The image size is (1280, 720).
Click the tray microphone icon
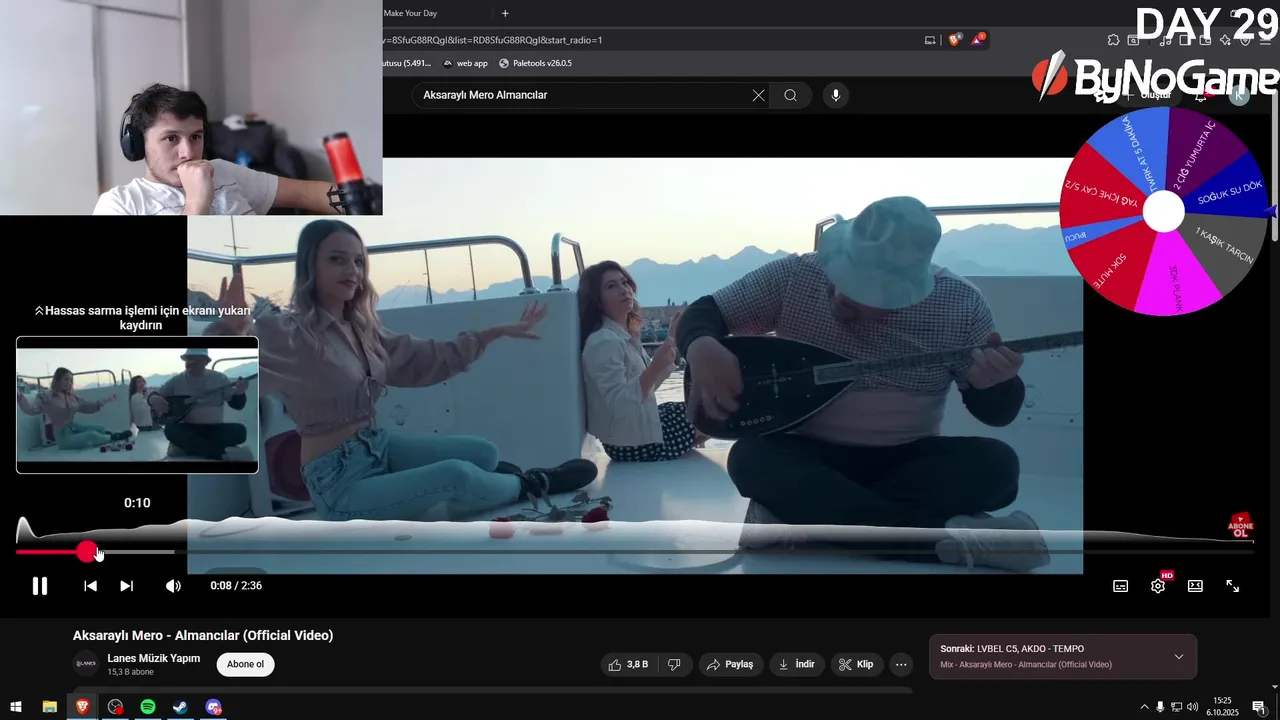(1160, 707)
